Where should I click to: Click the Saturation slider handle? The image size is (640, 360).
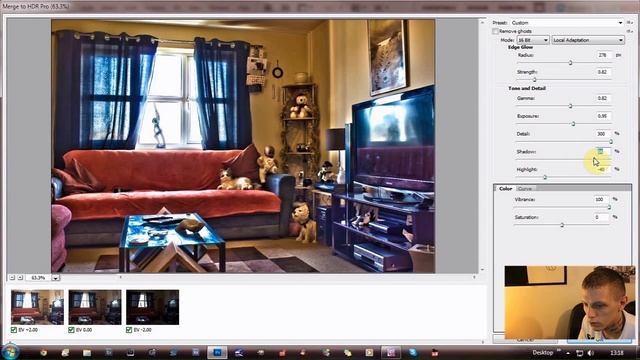pos(562,225)
